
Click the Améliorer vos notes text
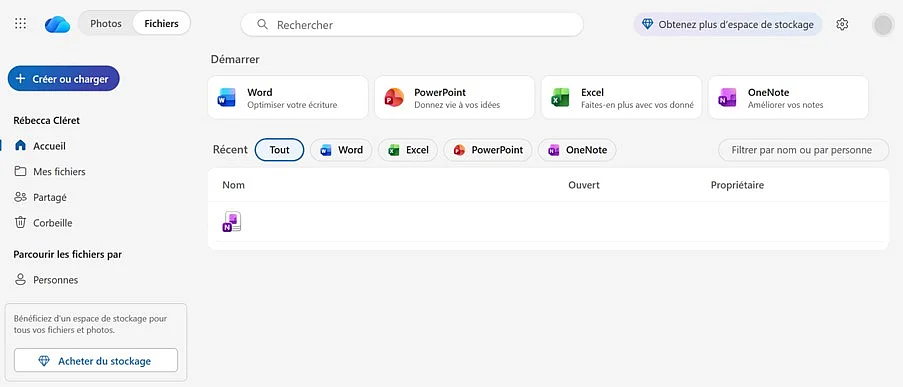point(786,105)
